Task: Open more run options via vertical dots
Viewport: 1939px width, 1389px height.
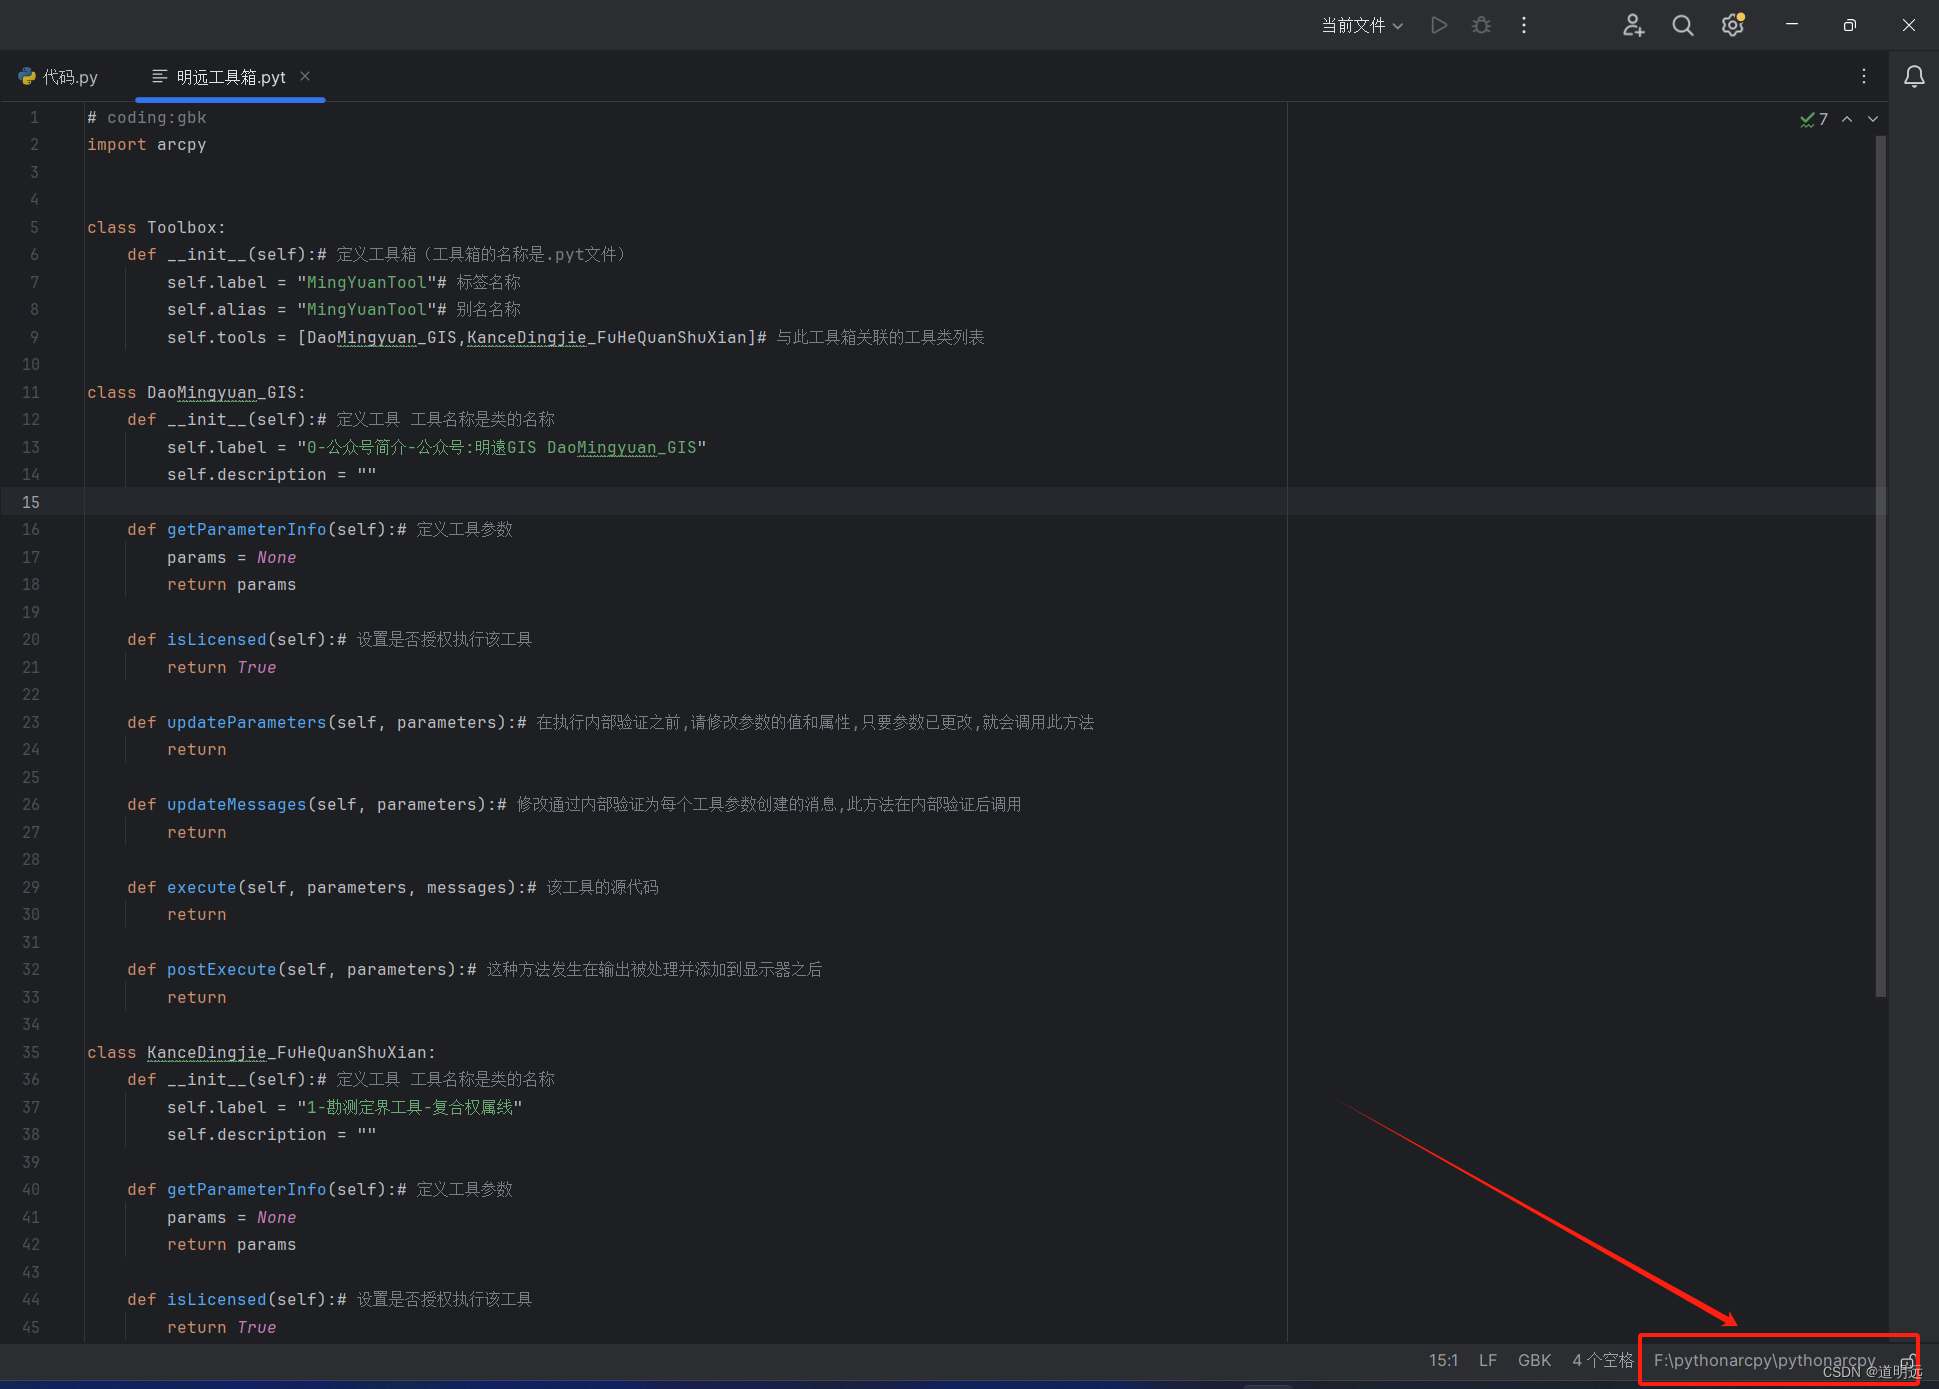Action: (x=1523, y=25)
